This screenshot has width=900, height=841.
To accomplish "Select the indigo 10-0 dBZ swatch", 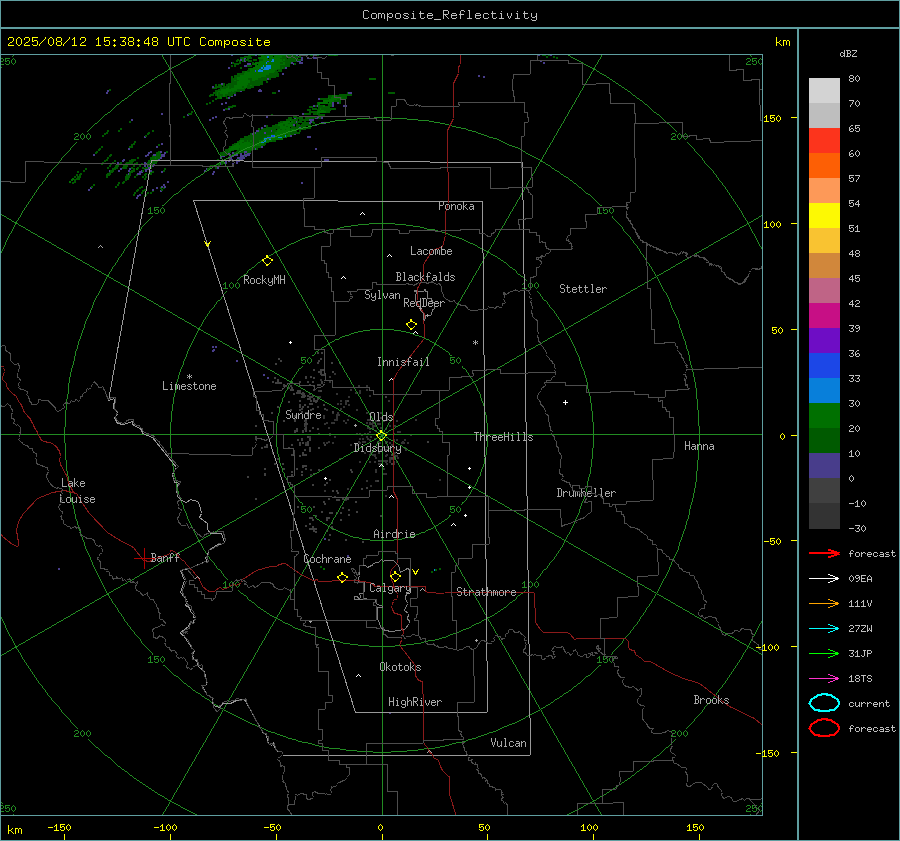I will pos(824,466).
